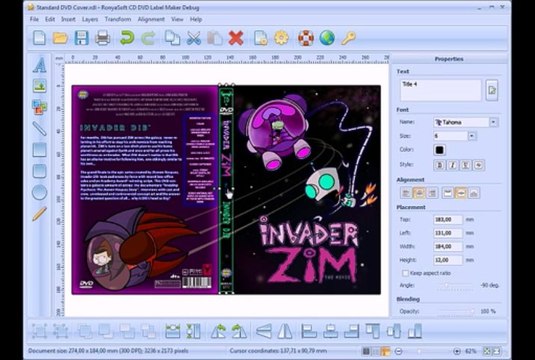
Task: Align objects to left edge
Action: click(x=309, y=331)
